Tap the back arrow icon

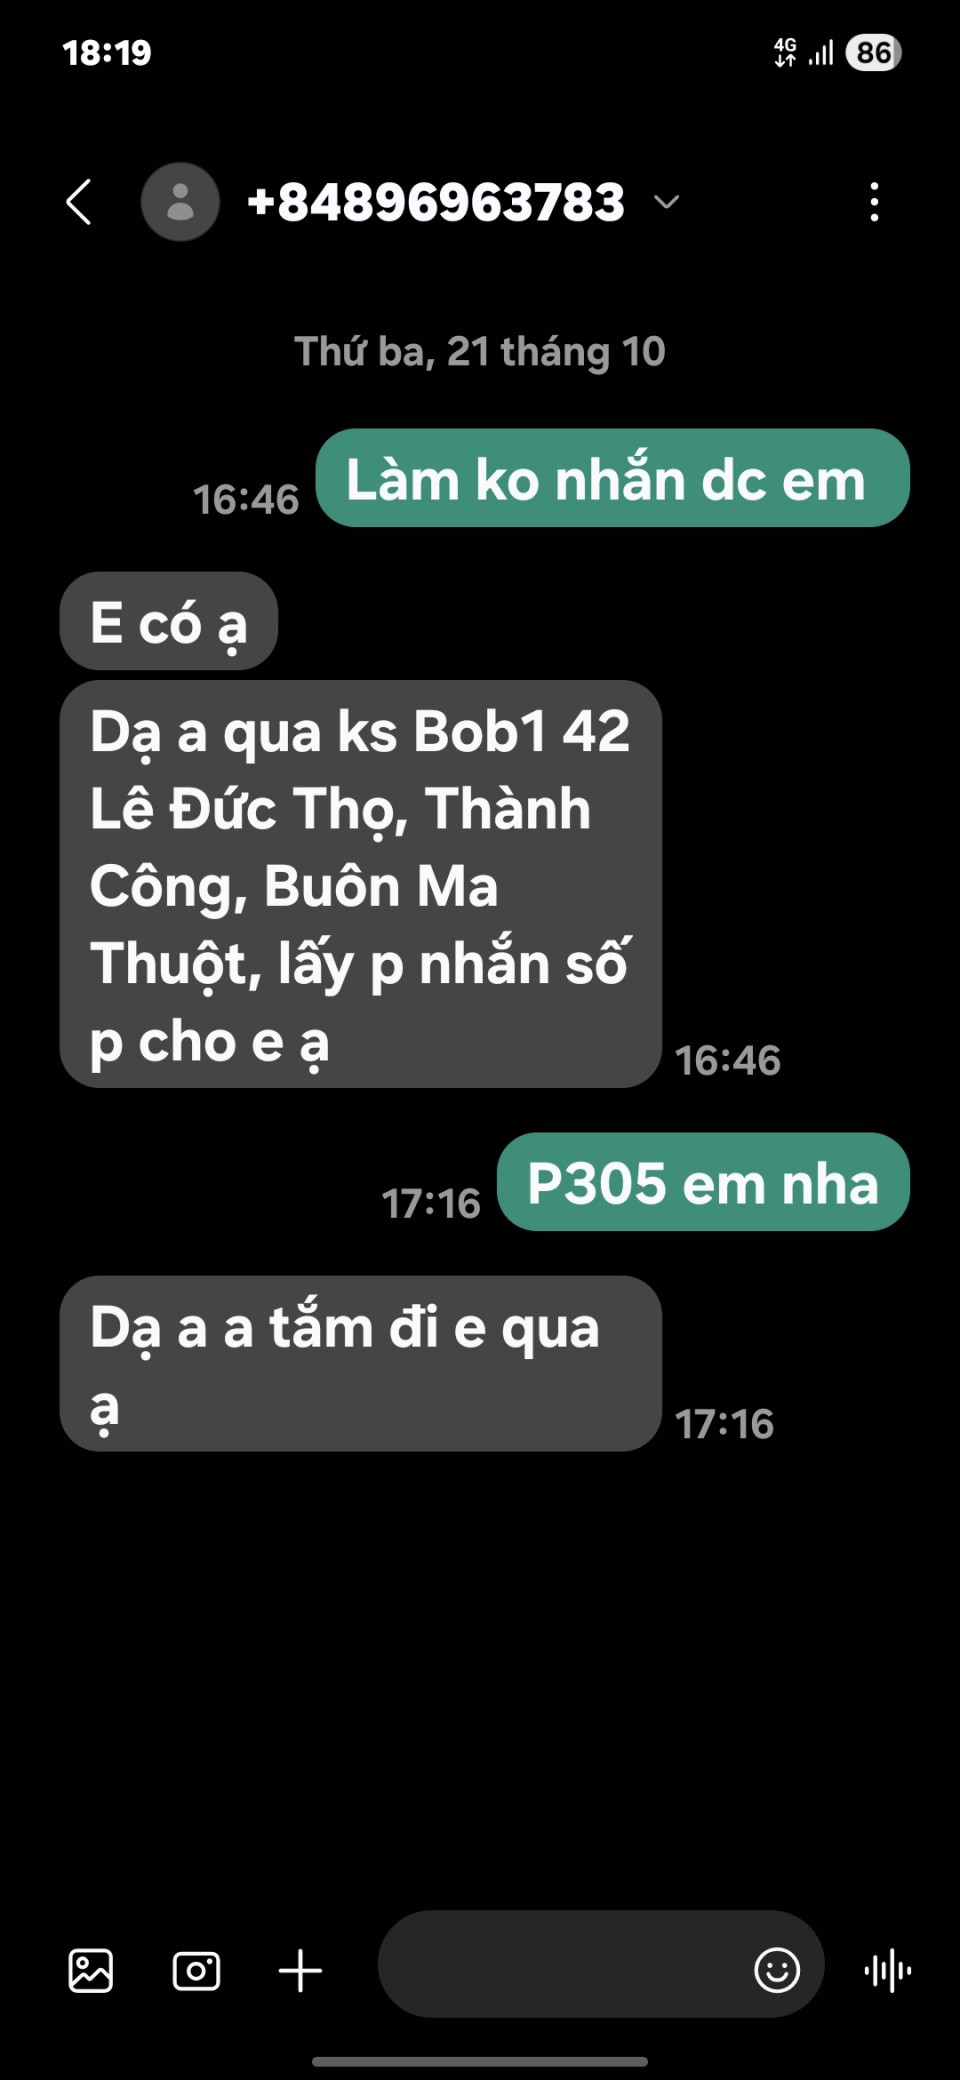tap(79, 202)
